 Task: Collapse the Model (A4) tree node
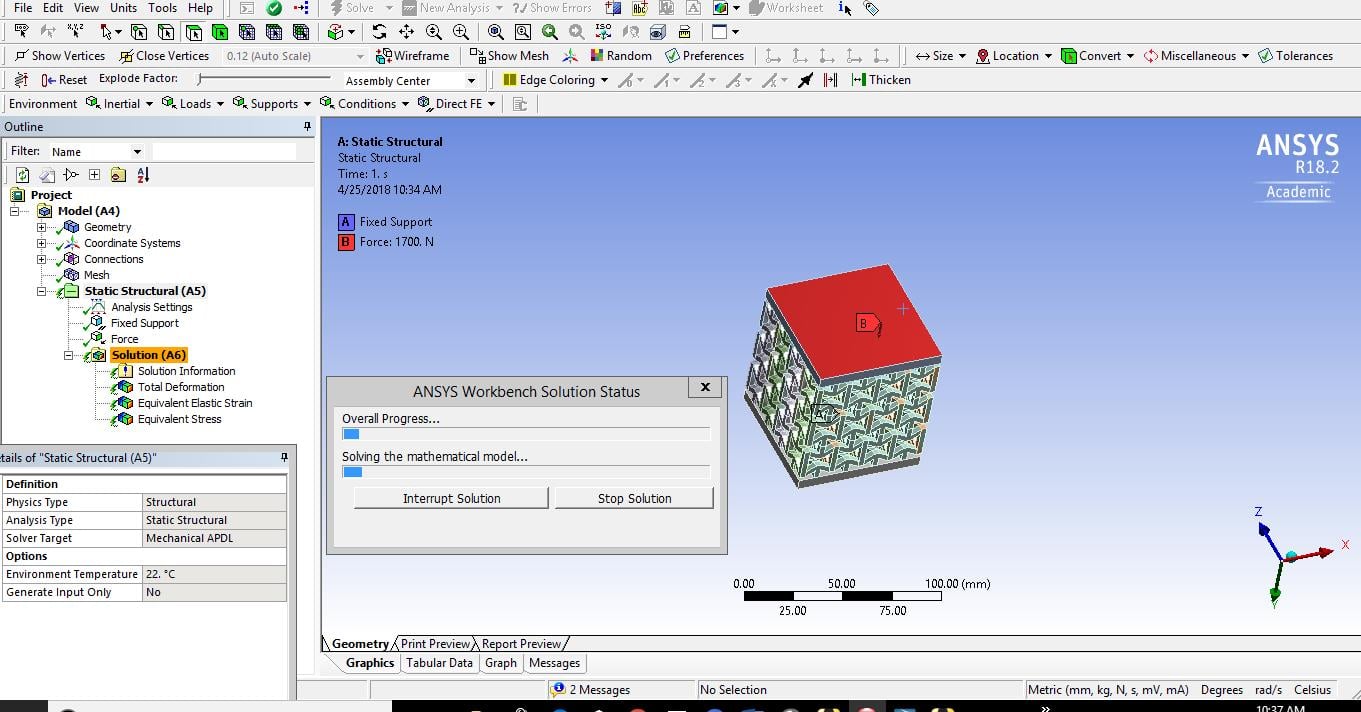[x=15, y=211]
